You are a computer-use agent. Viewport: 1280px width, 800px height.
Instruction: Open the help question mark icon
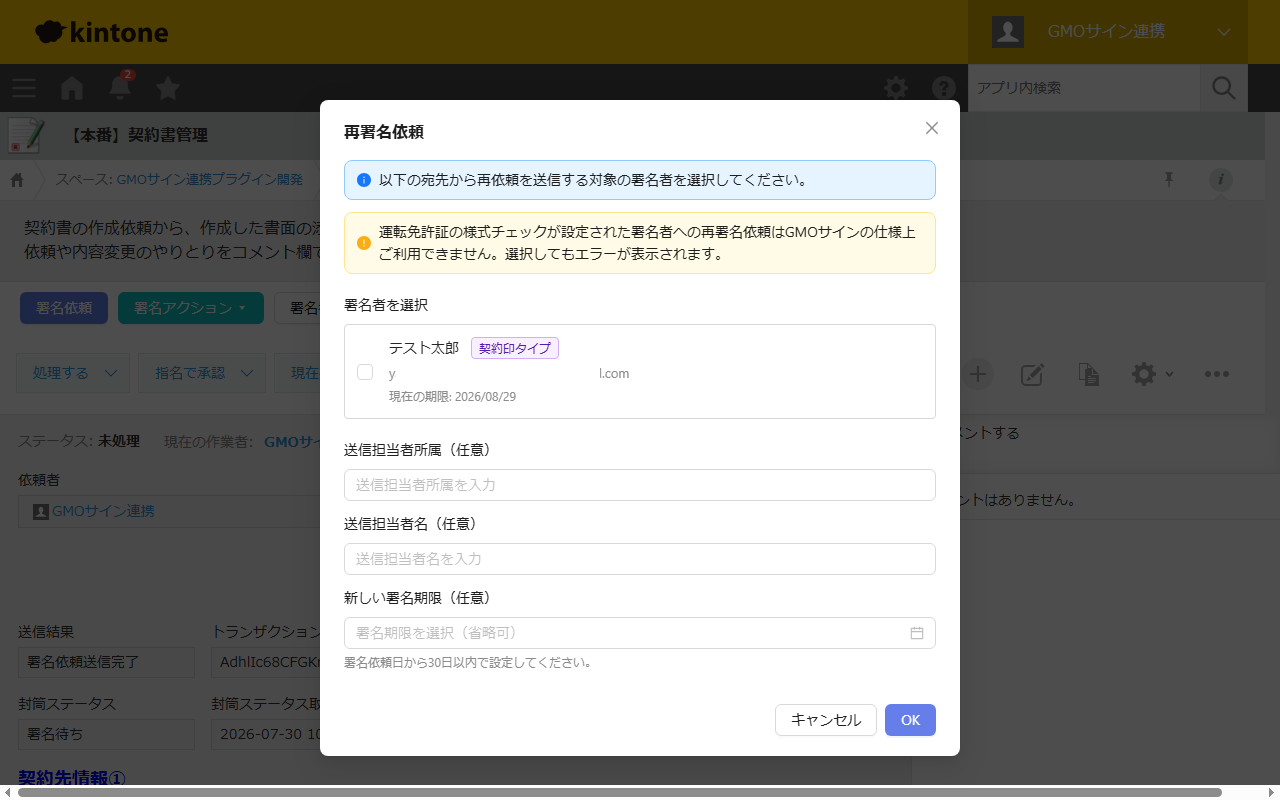click(x=944, y=88)
